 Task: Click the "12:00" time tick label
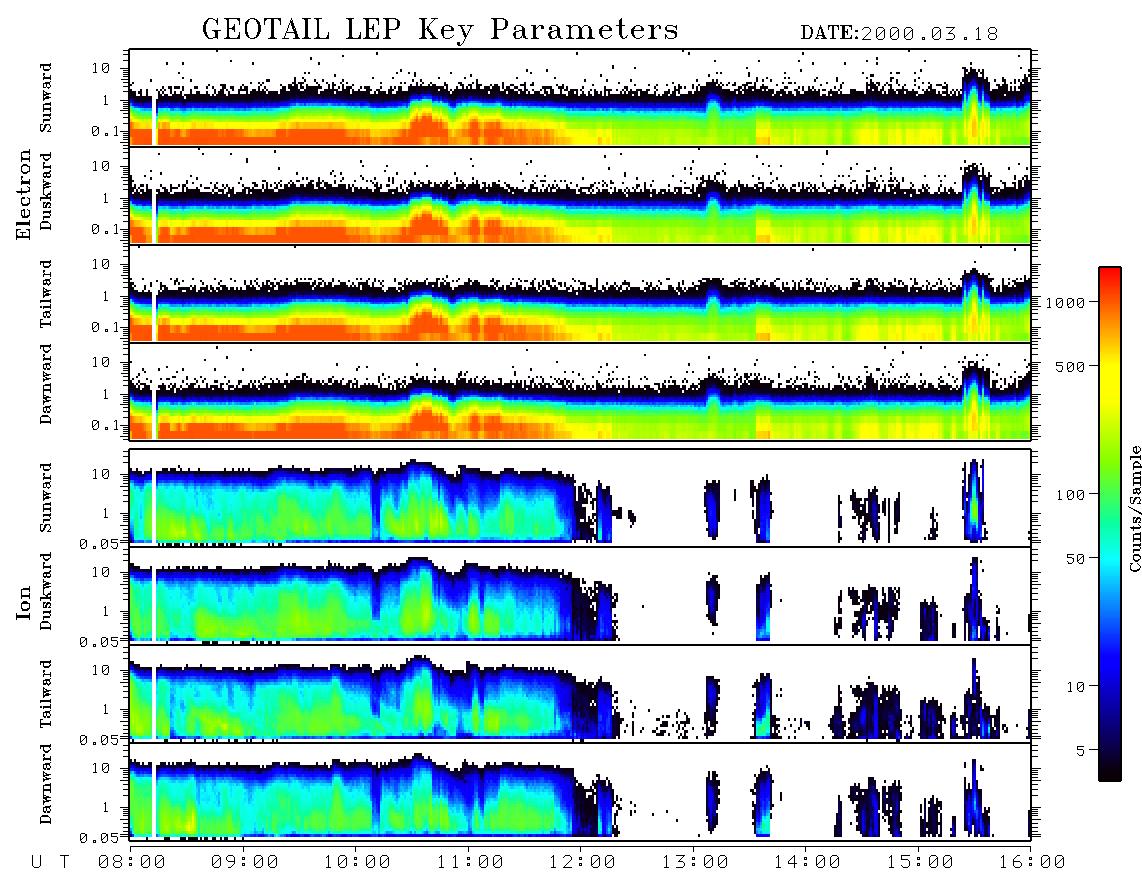583,862
